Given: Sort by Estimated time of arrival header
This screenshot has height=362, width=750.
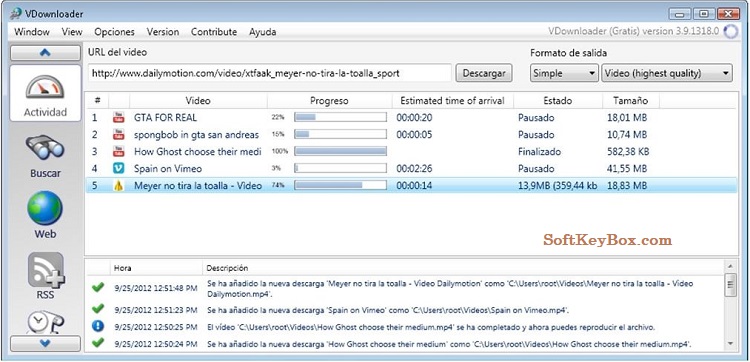Looking at the screenshot, I should coord(452,100).
